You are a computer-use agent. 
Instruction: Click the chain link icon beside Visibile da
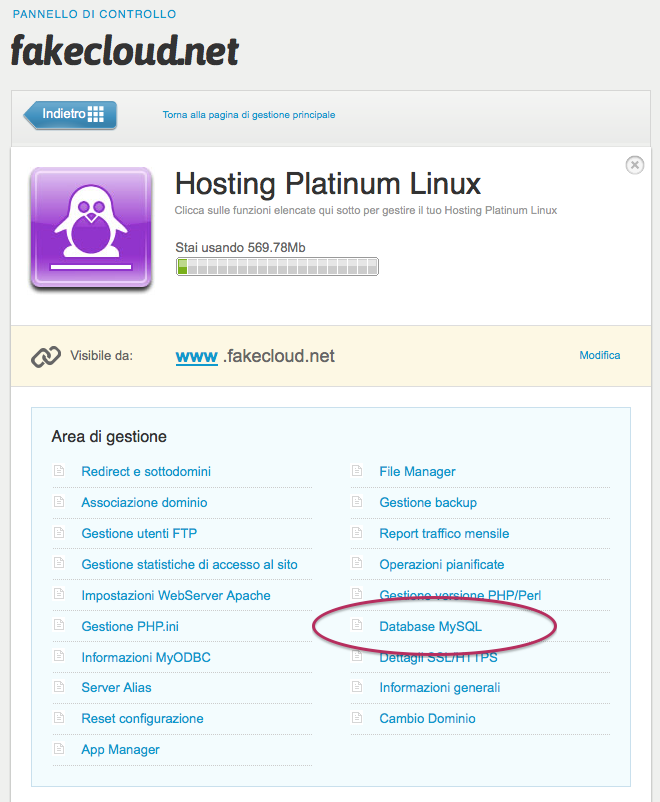(46, 357)
